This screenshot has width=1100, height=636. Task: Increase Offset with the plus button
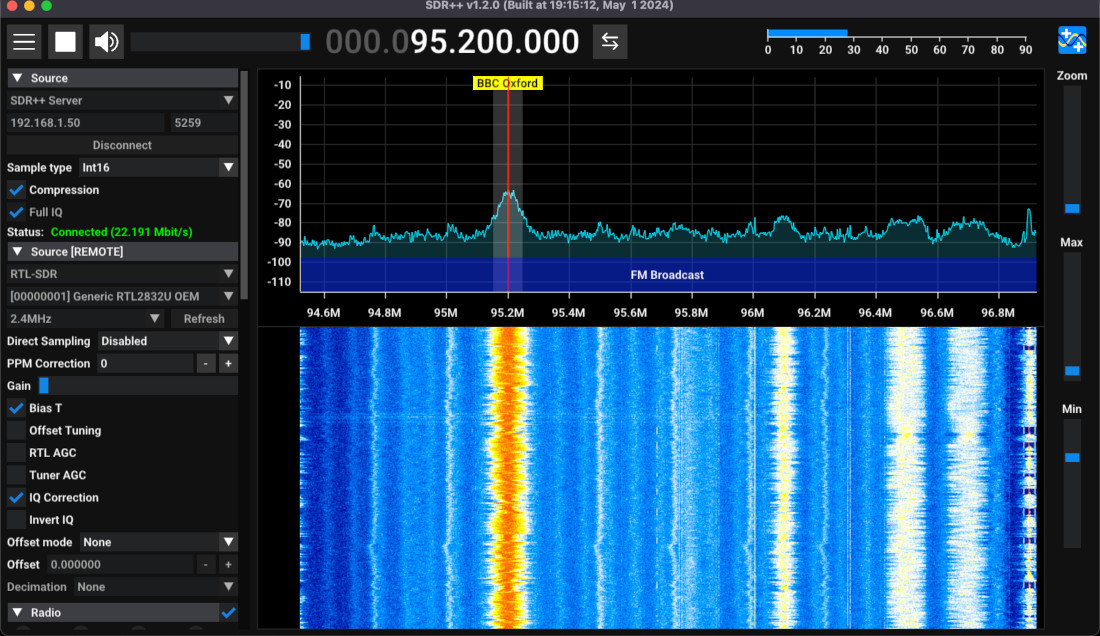click(228, 565)
